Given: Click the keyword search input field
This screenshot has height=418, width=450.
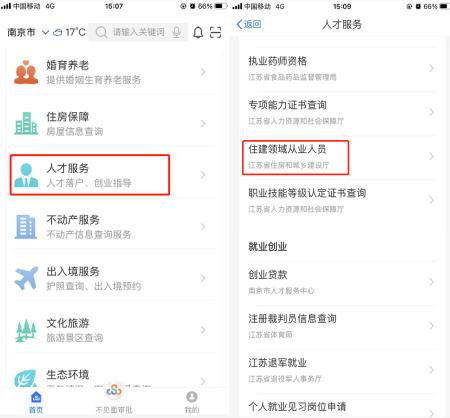Looking at the screenshot, I should point(138,32).
